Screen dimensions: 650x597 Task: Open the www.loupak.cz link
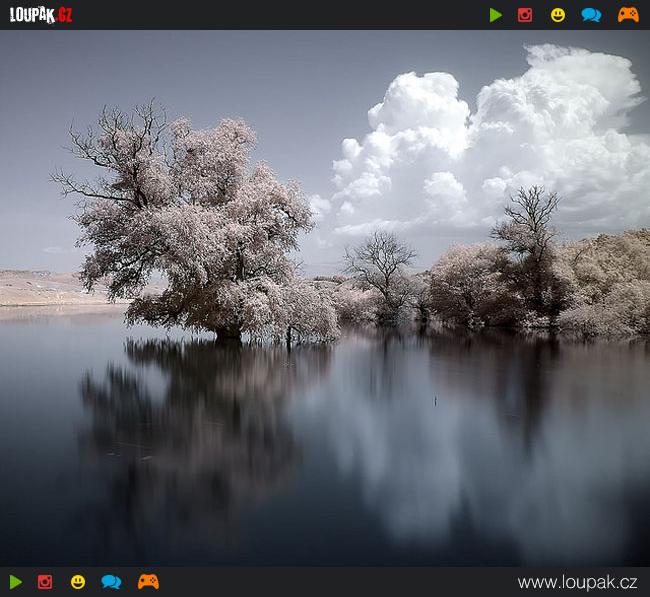coord(577,582)
